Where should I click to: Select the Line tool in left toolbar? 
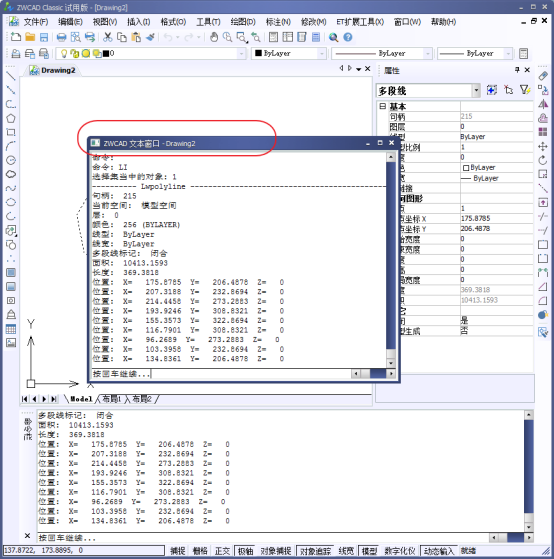(11, 76)
